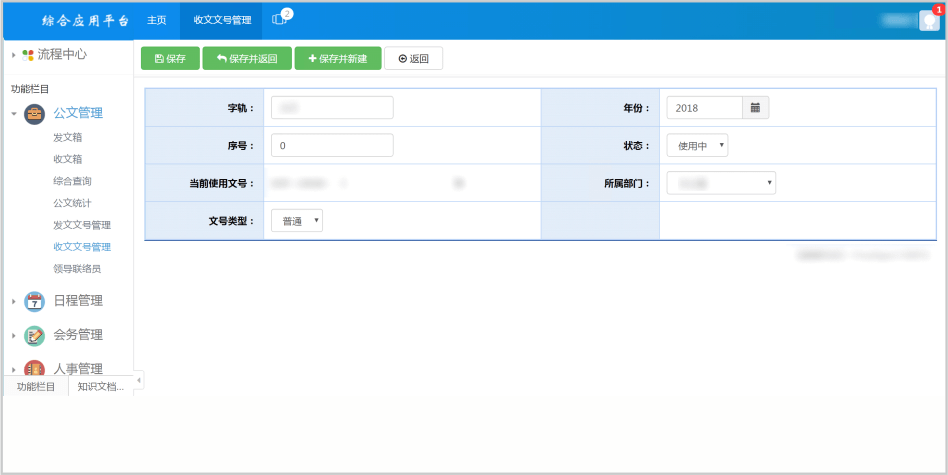
Task: Switch to the 主页 tab
Action: point(157,20)
